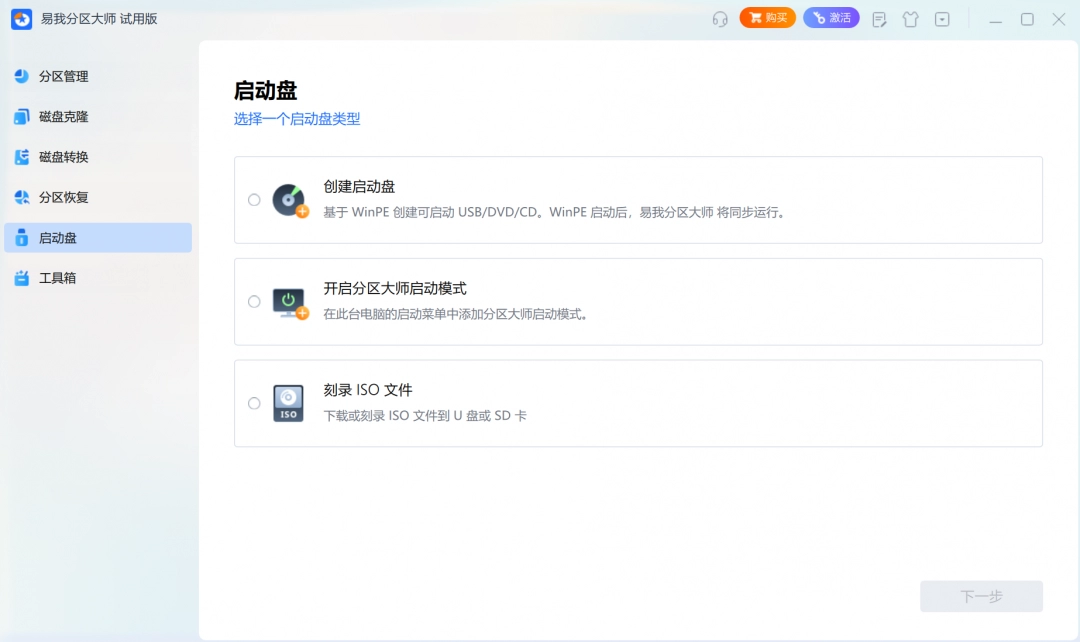The height and width of the screenshot is (642, 1080).
Task: Click the WinPE bootable description text
Action: [x=555, y=212]
